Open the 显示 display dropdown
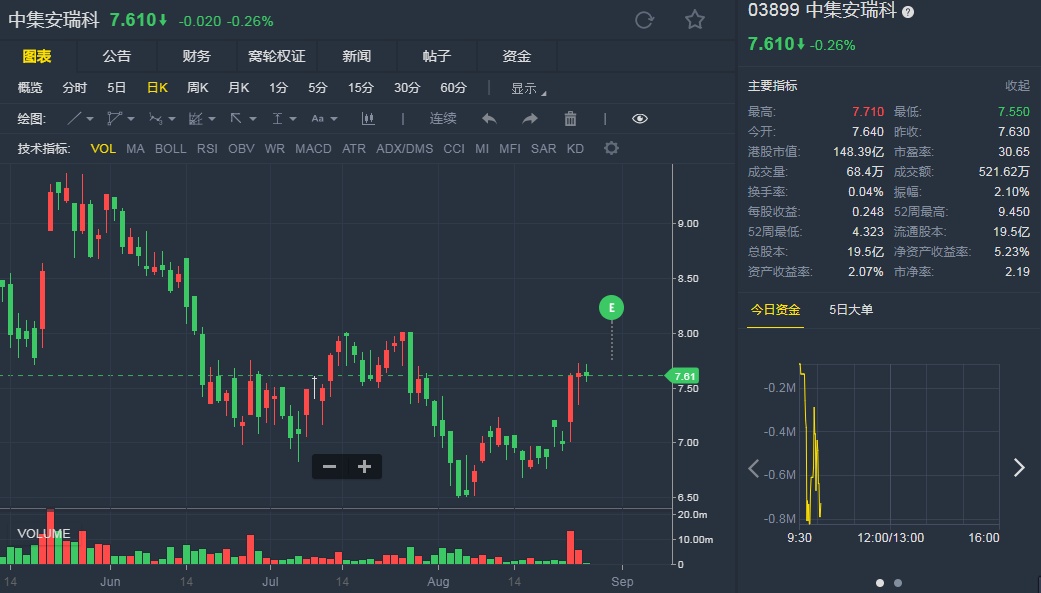The height and width of the screenshot is (593, 1041). tap(528, 88)
